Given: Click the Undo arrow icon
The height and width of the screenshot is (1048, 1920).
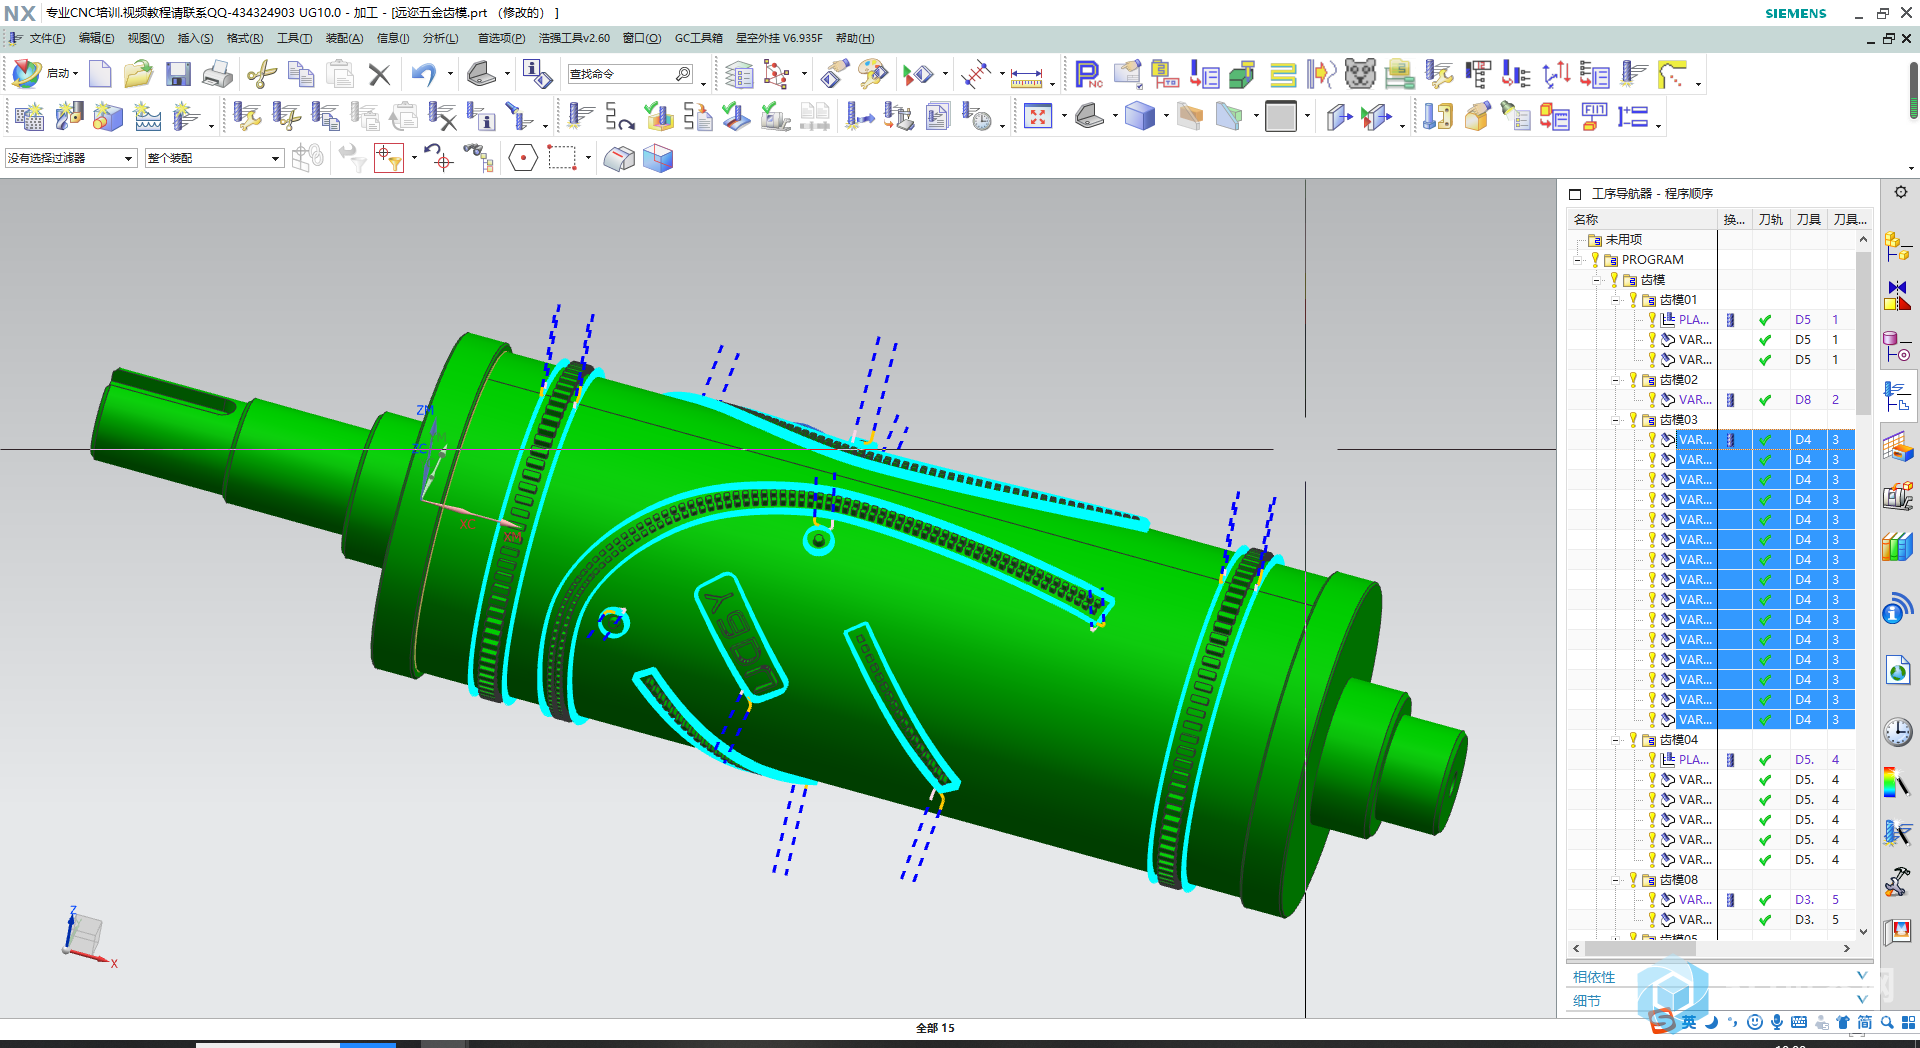Looking at the screenshot, I should point(424,74).
